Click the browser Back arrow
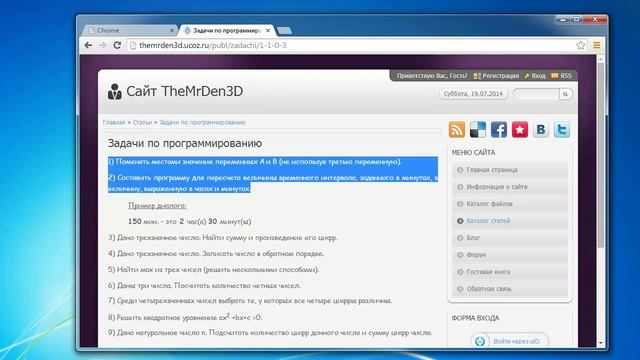Viewport: 640px width, 360px height. tap(88, 45)
